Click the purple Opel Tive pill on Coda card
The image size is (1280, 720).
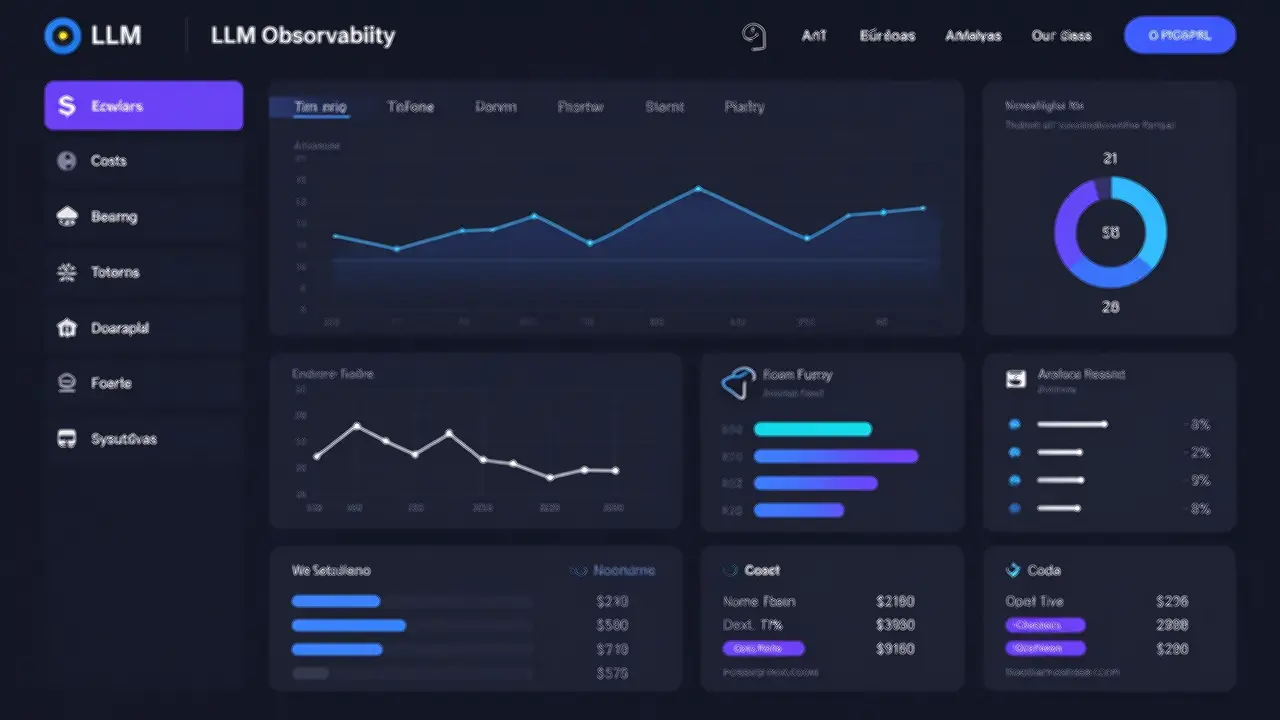pos(1044,624)
